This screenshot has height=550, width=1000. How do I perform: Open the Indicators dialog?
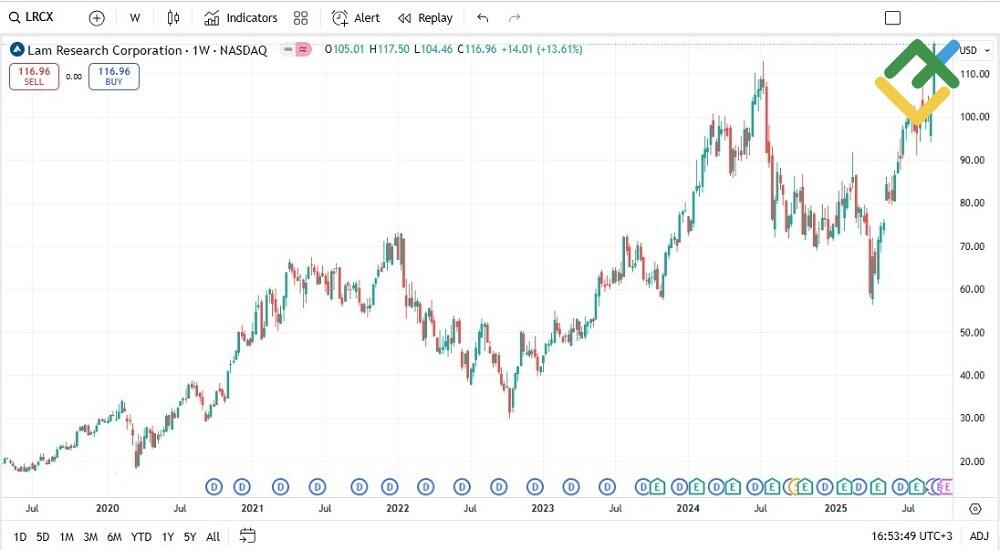(241, 18)
